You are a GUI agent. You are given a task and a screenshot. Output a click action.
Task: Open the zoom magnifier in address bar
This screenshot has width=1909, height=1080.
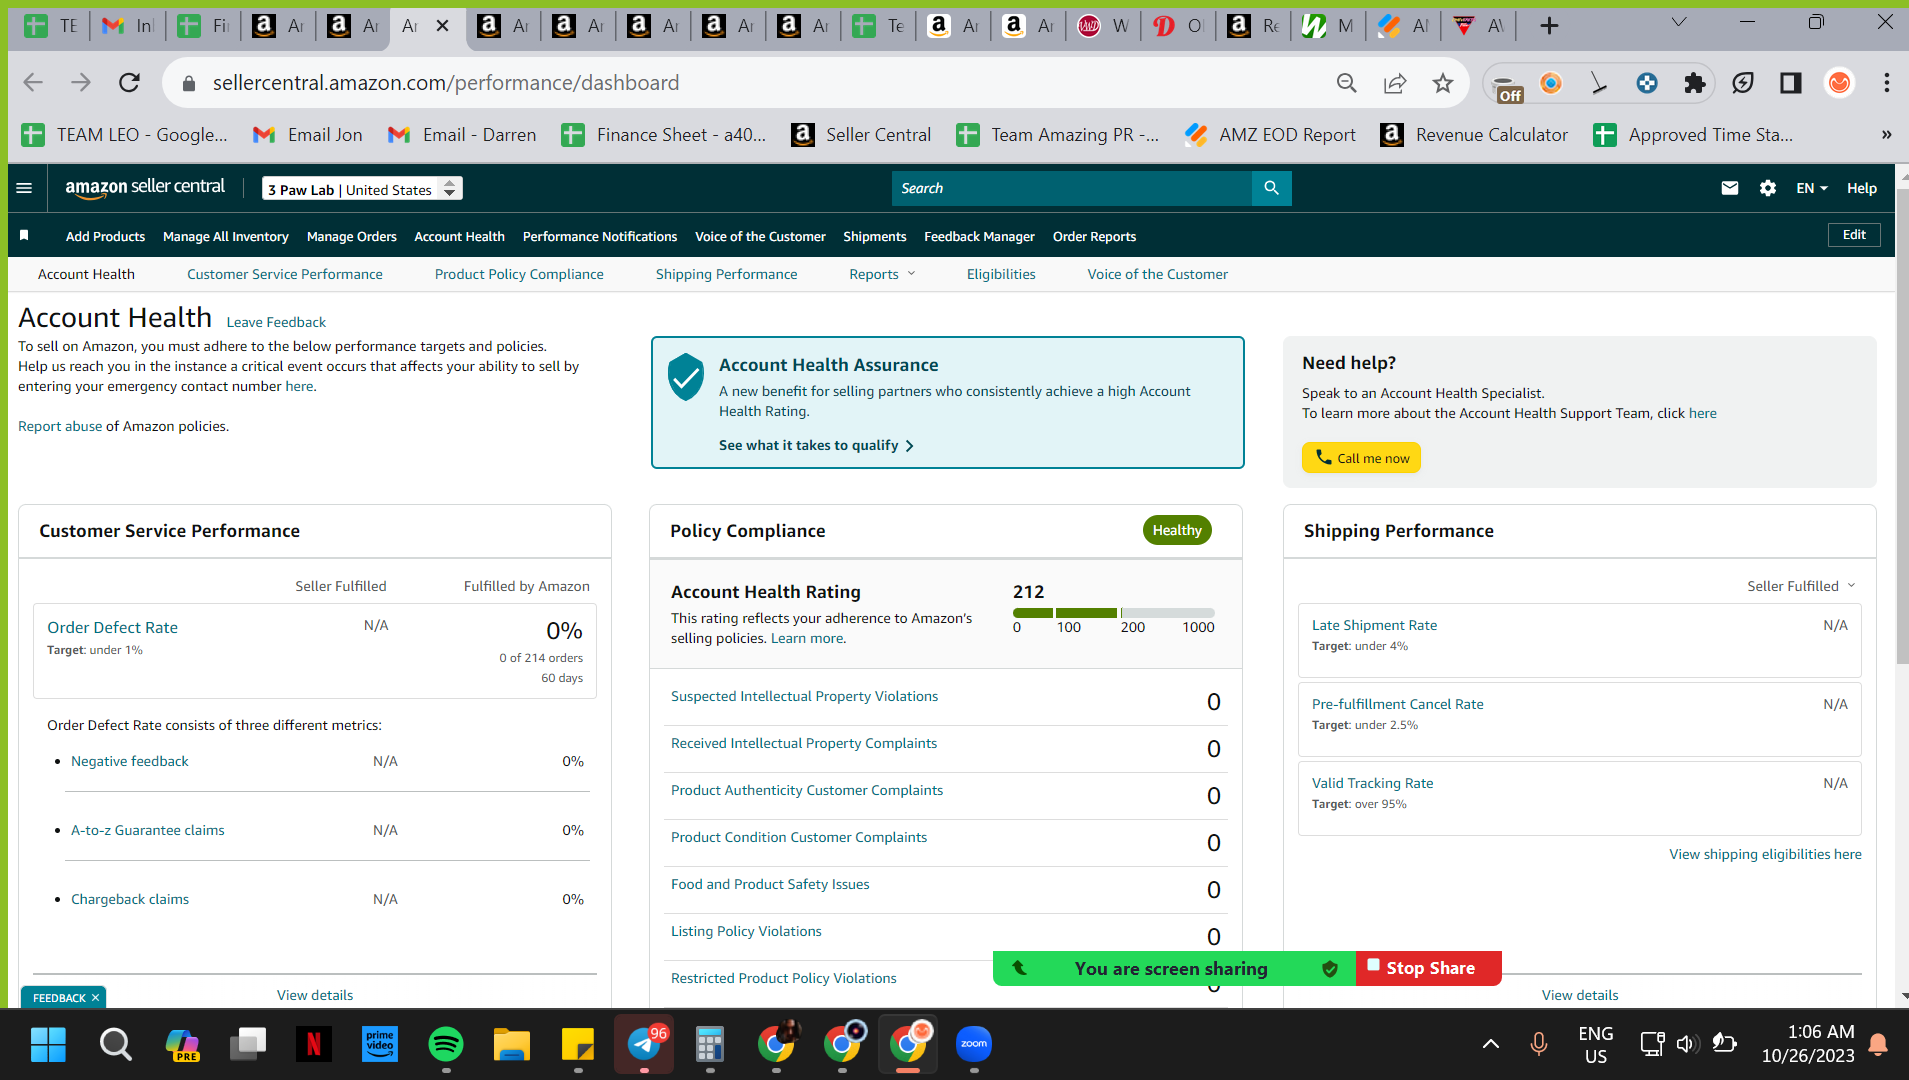[x=1346, y=83]
